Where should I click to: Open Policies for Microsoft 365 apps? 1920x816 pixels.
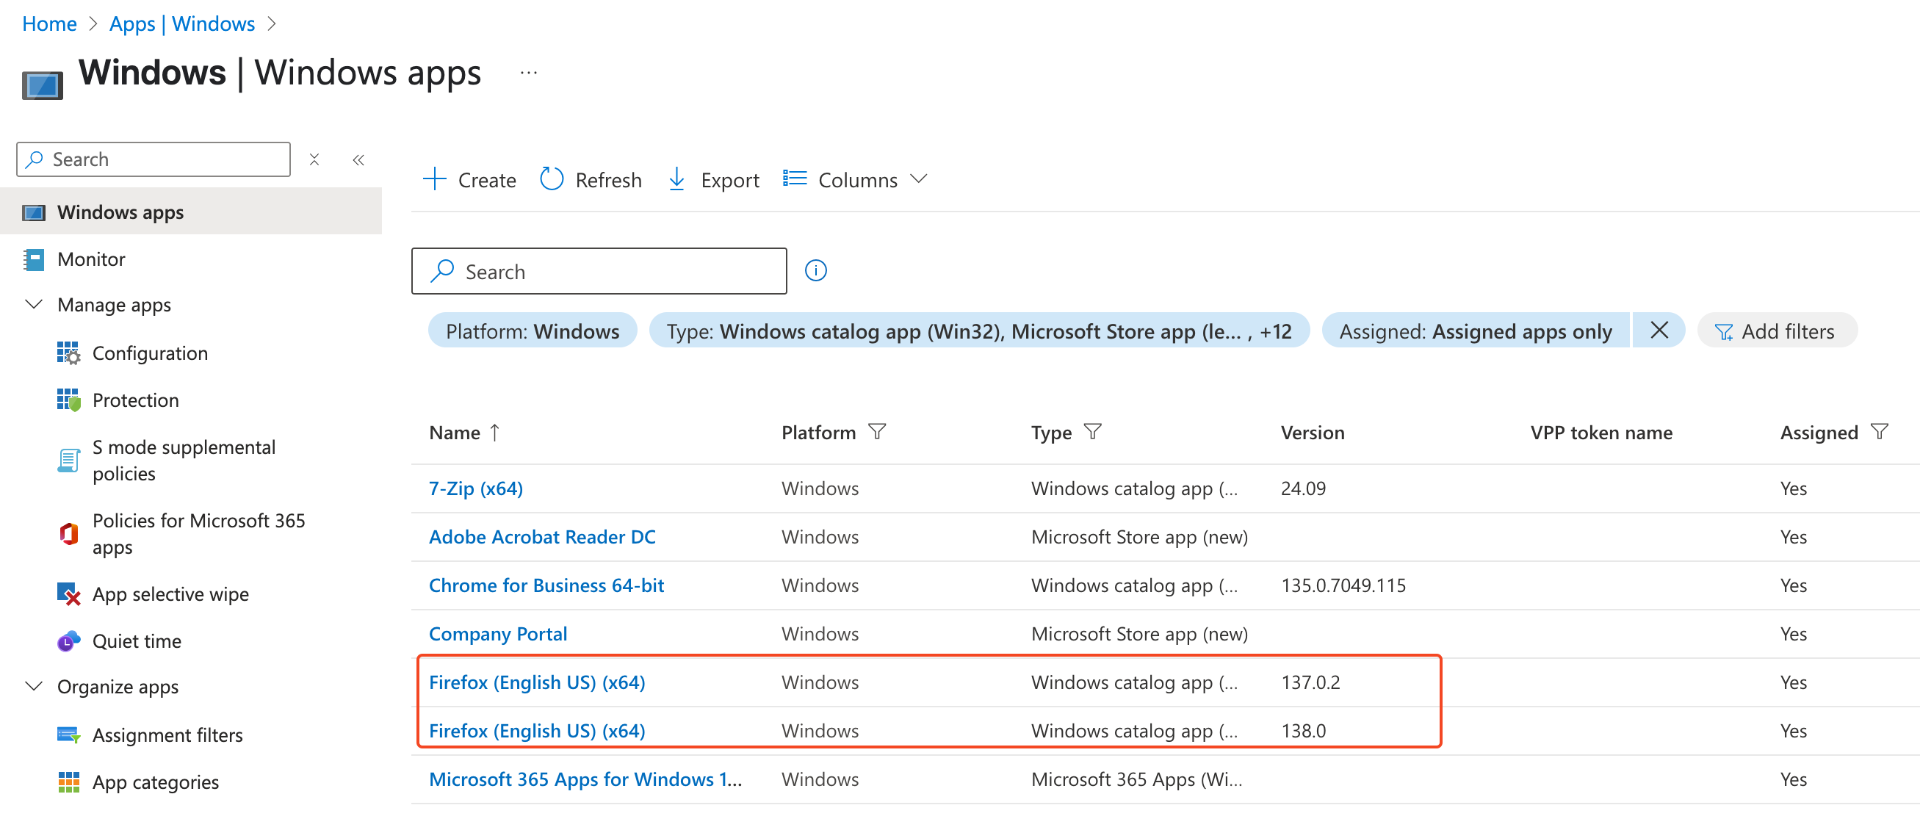(198, 534)
